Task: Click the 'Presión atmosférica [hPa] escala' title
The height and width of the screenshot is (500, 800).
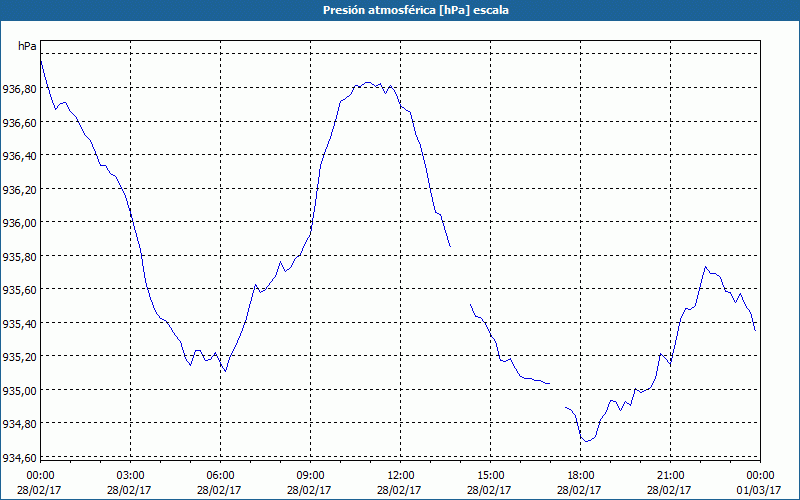Action: coord(416,10)
